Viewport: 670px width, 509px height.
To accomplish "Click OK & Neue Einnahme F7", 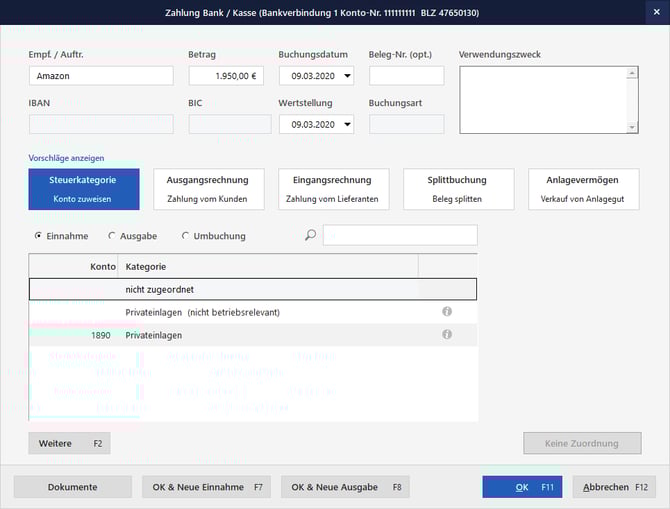I will [206, 487].
